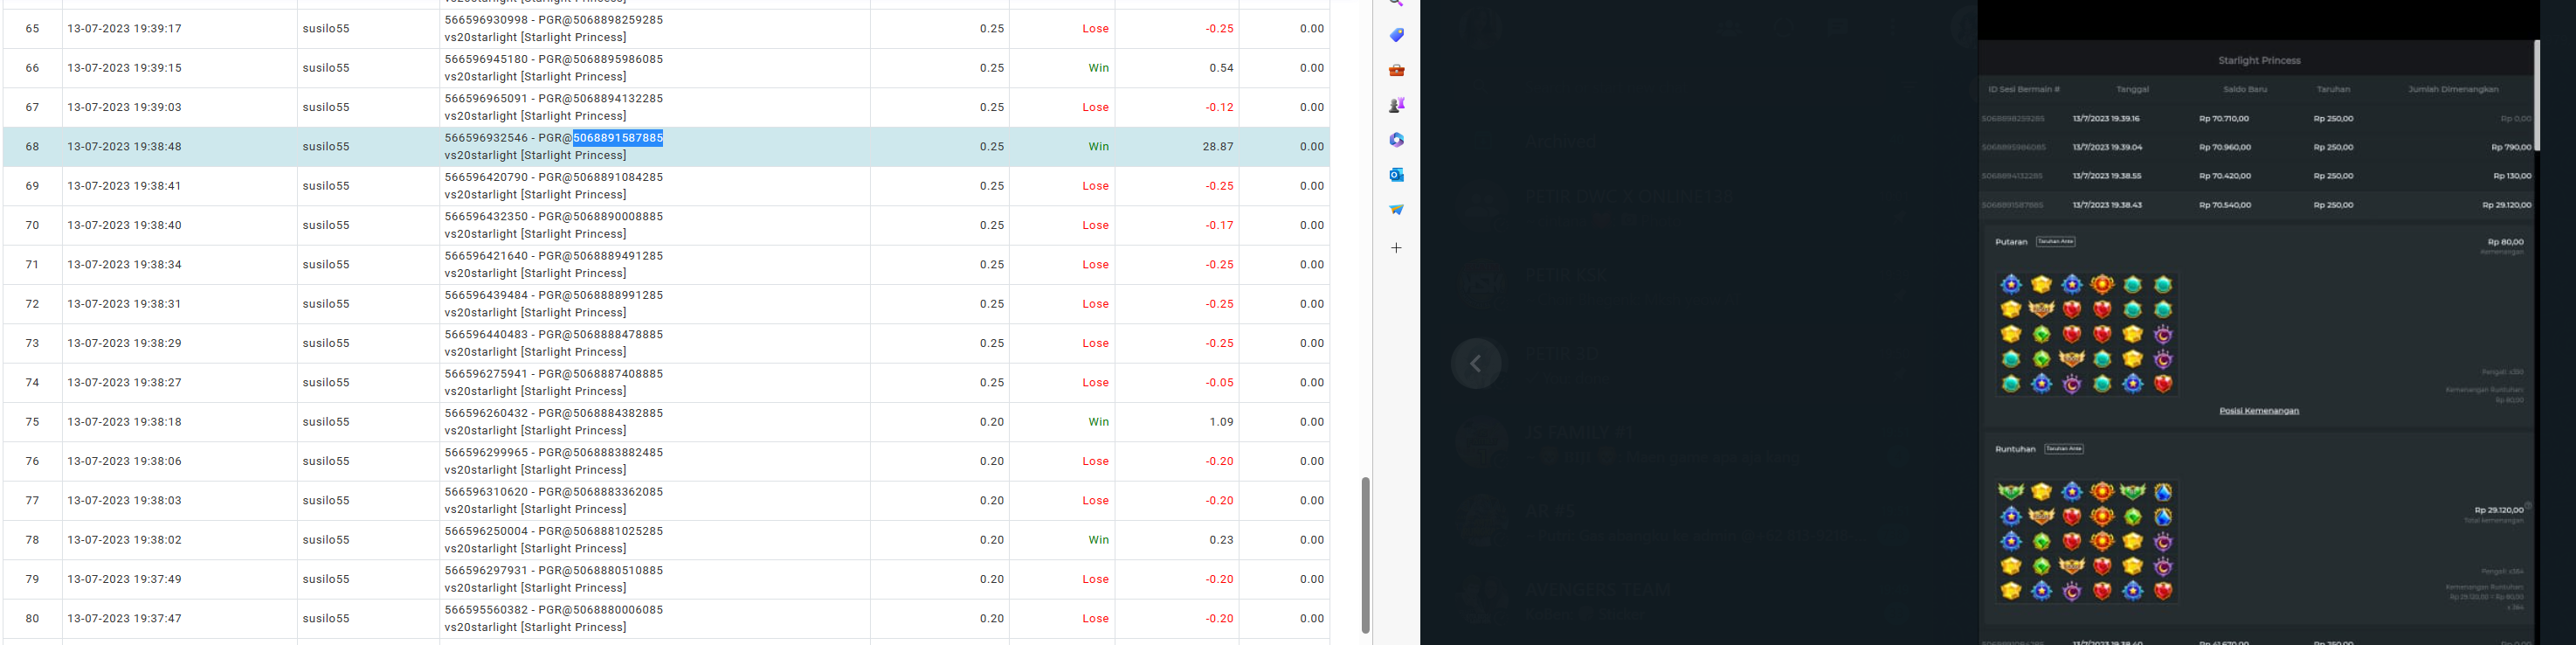The width and height of the screenshot is (2576, 645).
Task: Click the -0.12 amount in row 67
Action: click(x=1219, y=107)
